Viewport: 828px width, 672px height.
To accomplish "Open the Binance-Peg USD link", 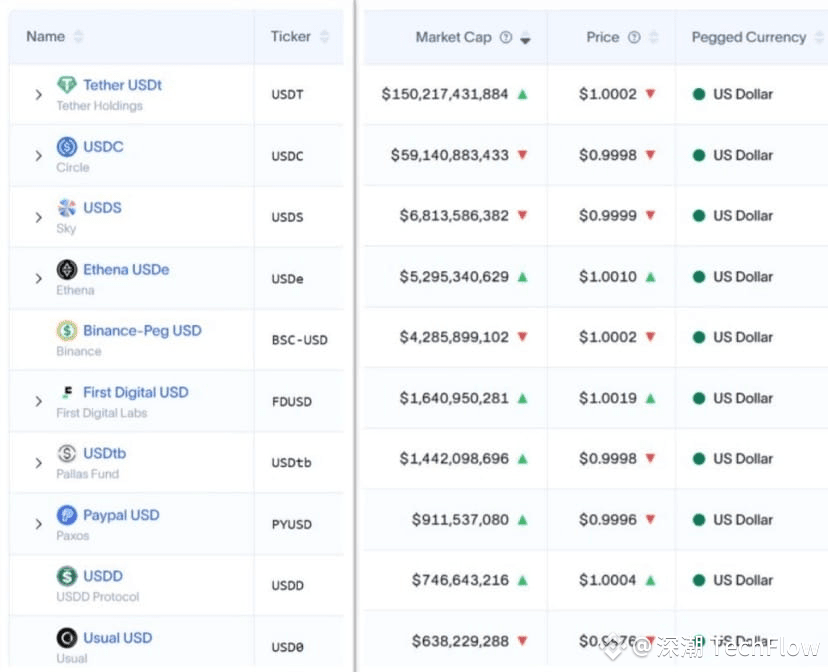I will click(x=143, y=330).
